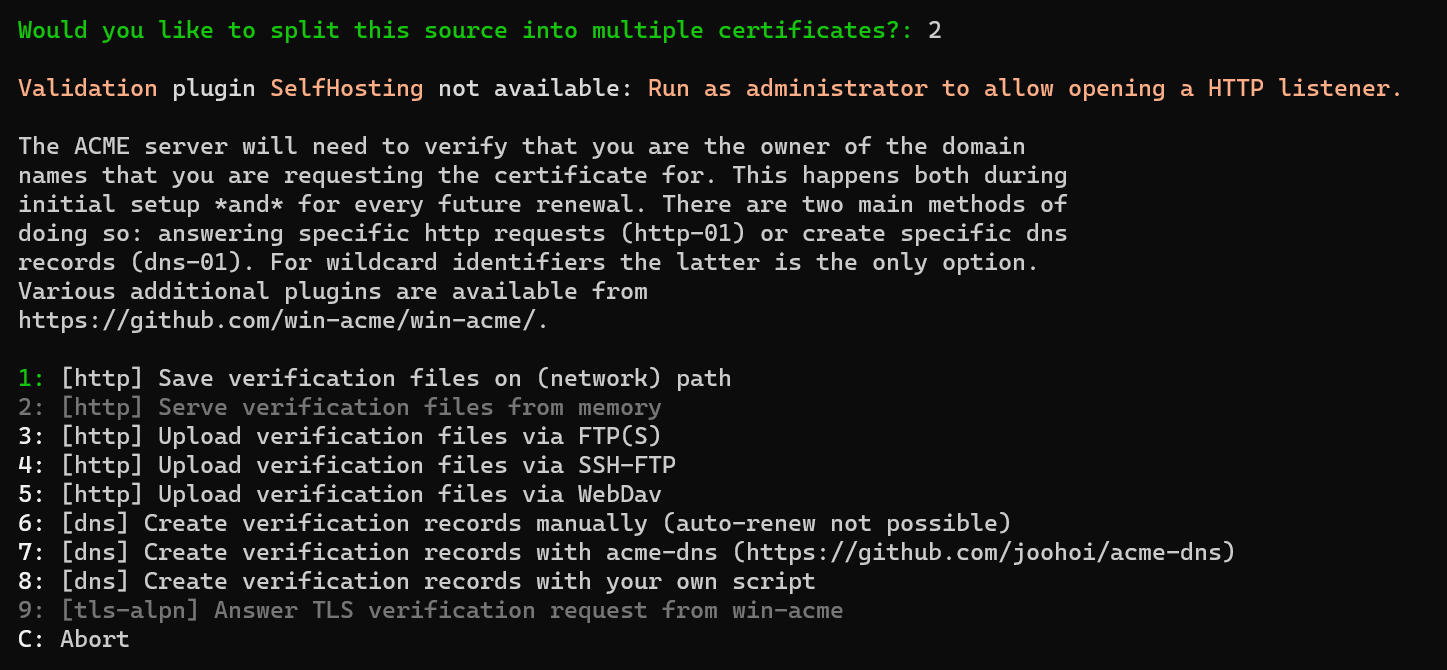Click the entered answer 2 after the prompt
This screenshot has width=1447, height=670.
[934, 30]
